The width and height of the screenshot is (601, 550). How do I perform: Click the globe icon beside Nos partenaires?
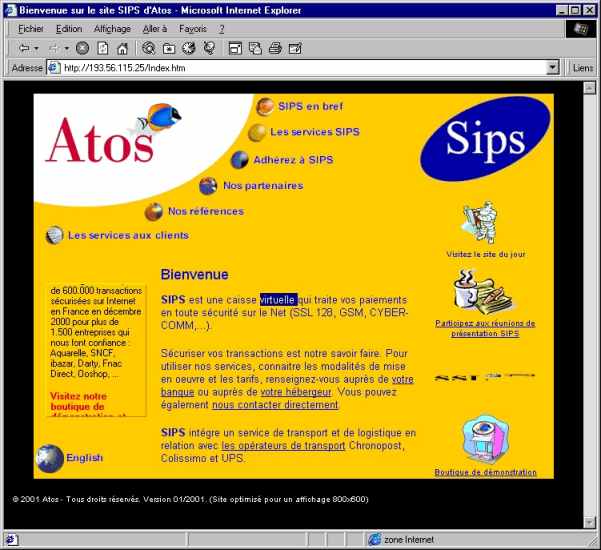[209, 186]
